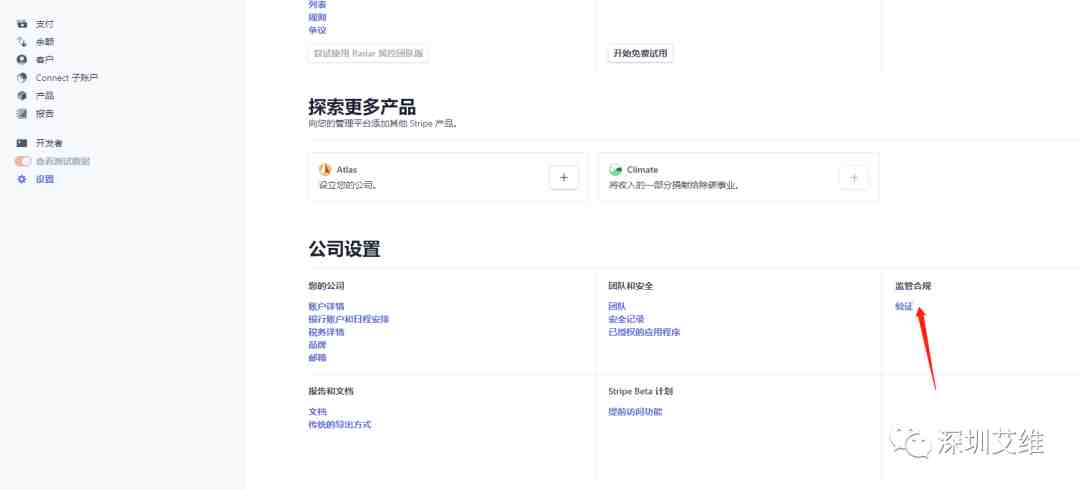The image size is (1080, 490).
Task: Click the 产品 products icon in sidebar
Action: coord(22,96)
